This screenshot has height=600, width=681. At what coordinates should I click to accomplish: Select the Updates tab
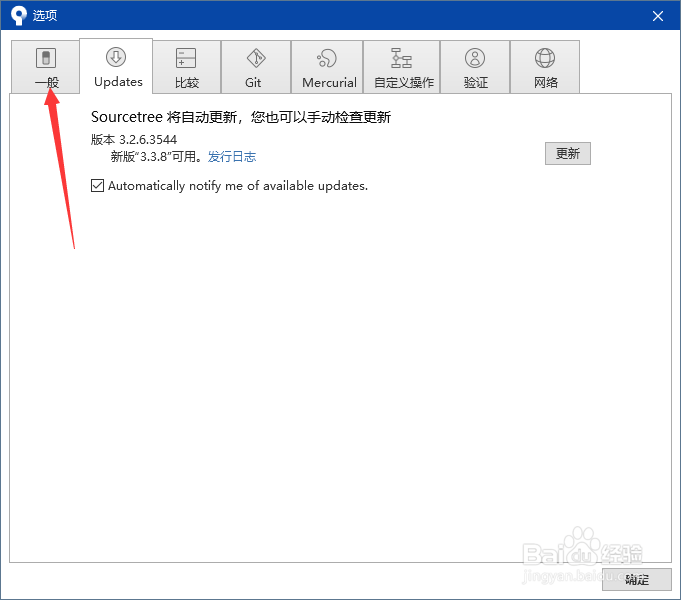pyautogui.click(x=116, y=66)
